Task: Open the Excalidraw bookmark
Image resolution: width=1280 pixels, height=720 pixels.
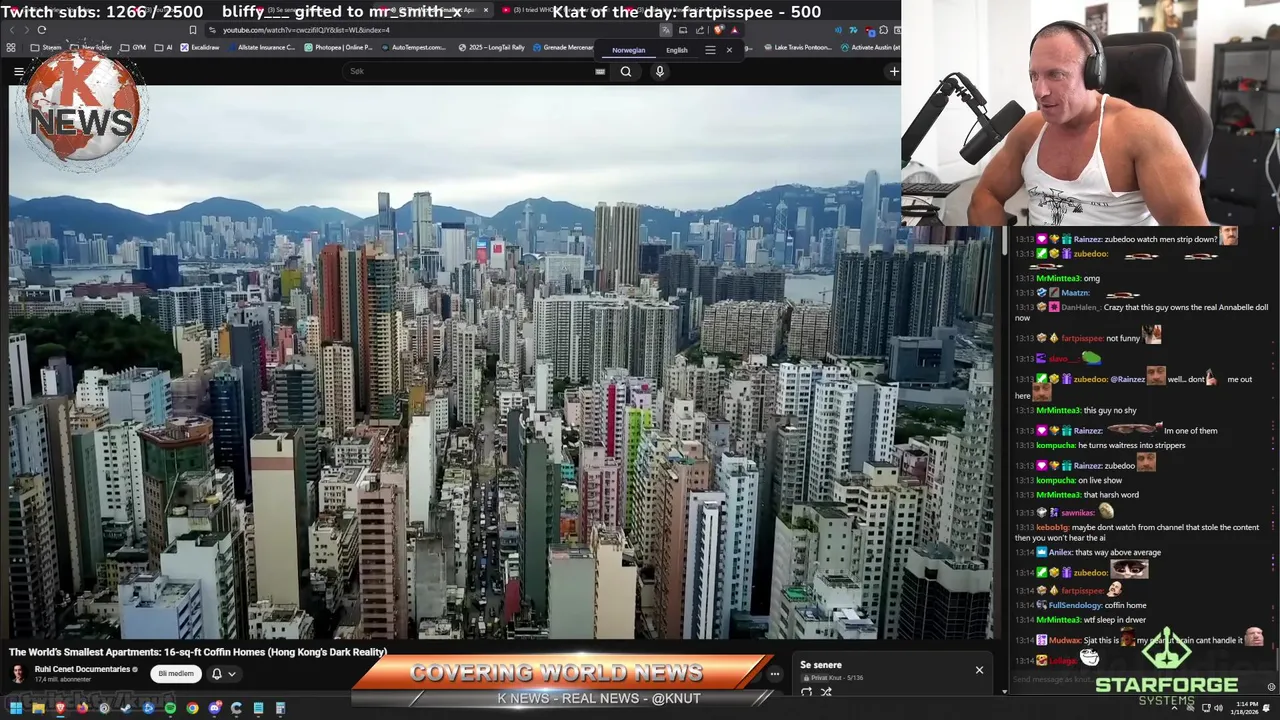Action: (x=200, y=47)
